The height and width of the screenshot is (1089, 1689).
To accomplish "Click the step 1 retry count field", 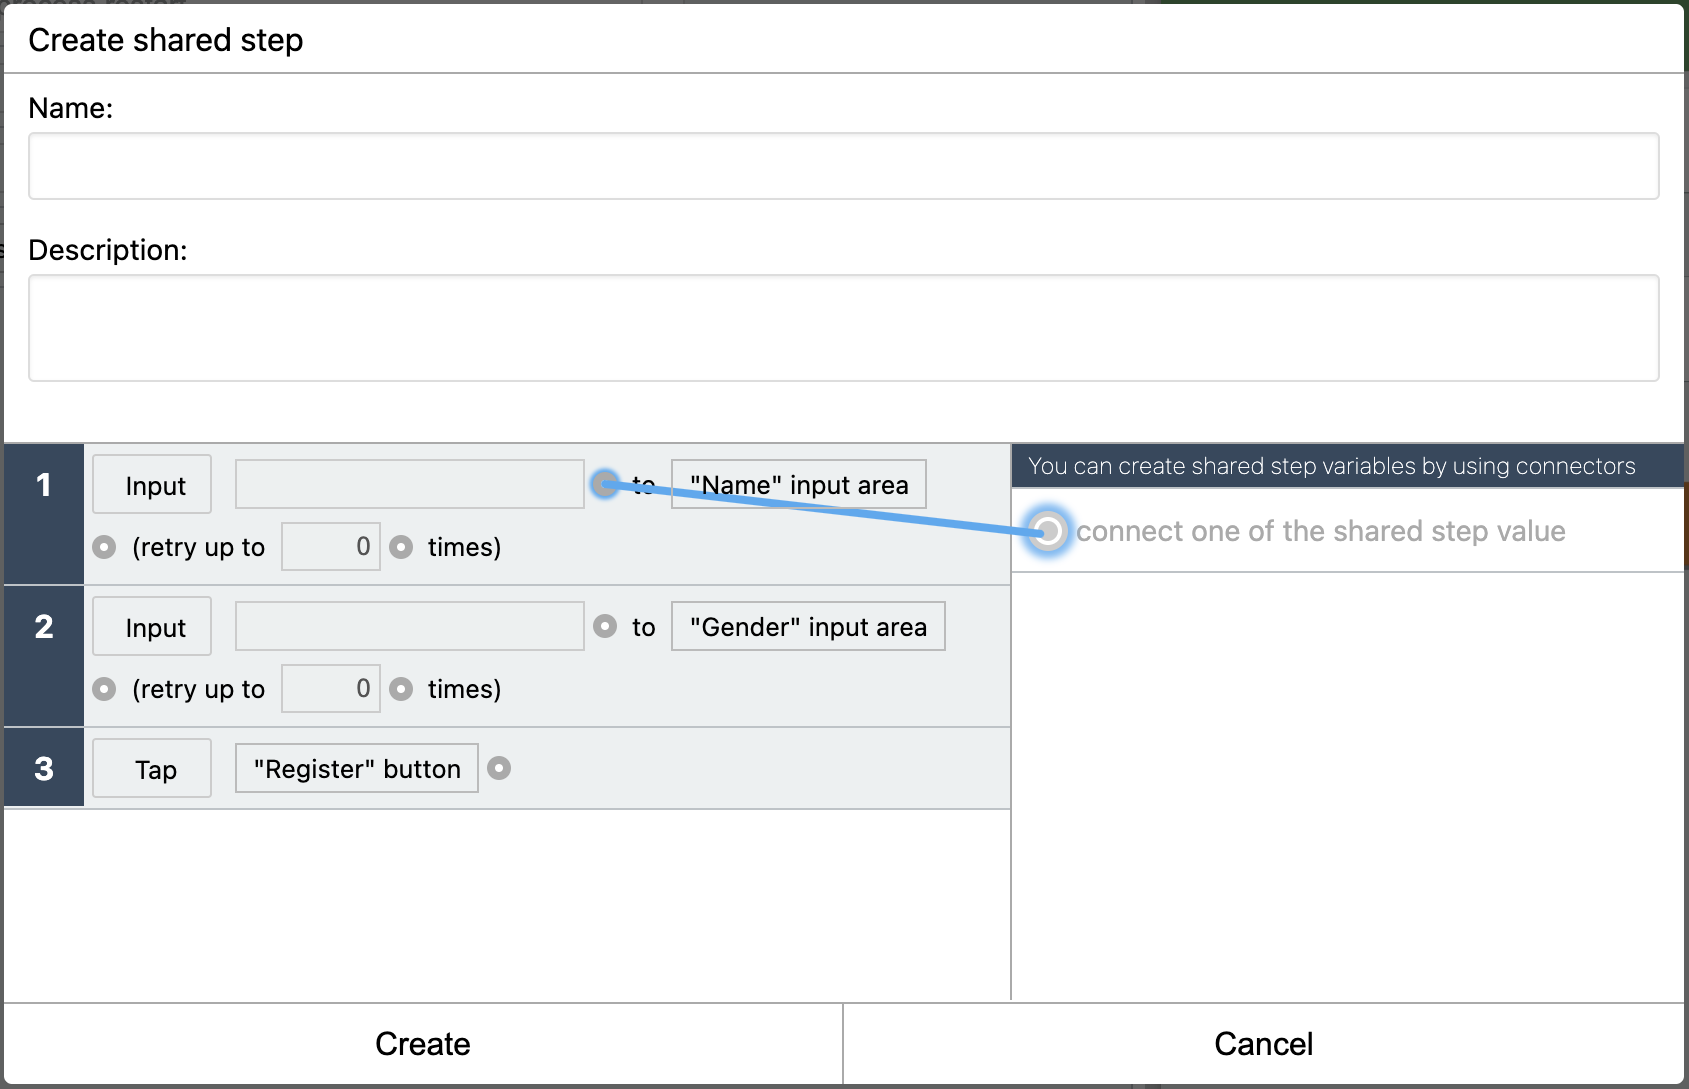I will pyautogui.click(x=331, y=546).
